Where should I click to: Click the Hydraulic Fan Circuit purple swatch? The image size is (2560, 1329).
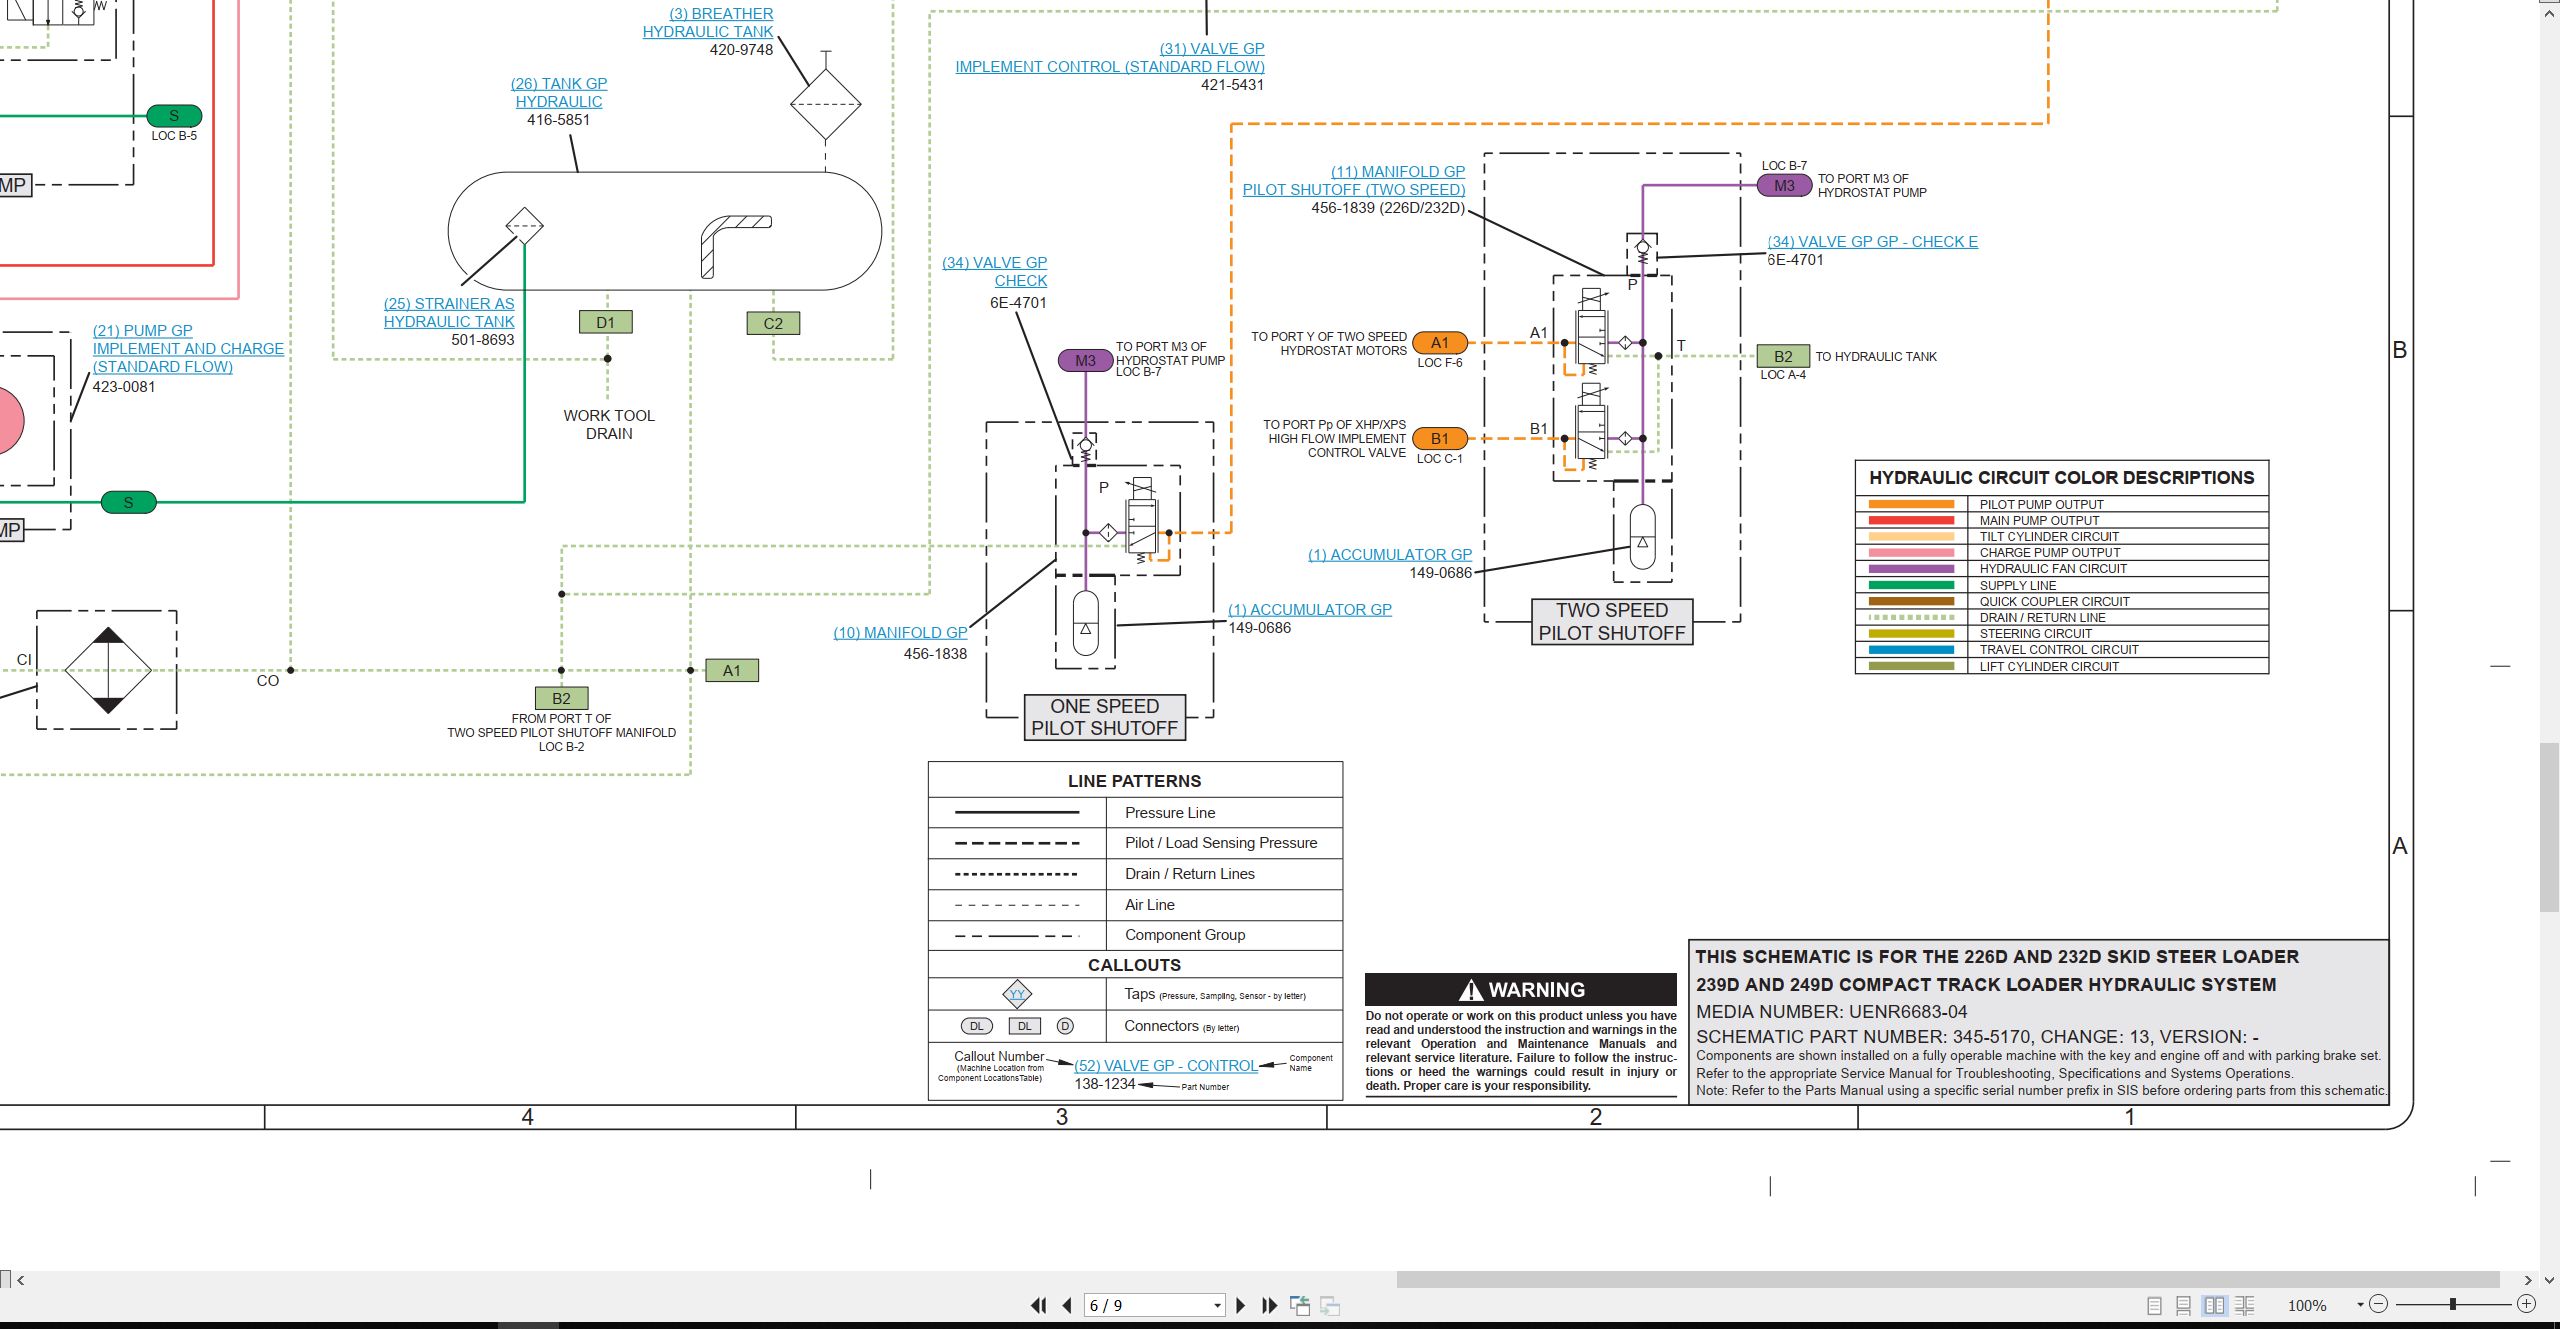(x=1911, y=569)
